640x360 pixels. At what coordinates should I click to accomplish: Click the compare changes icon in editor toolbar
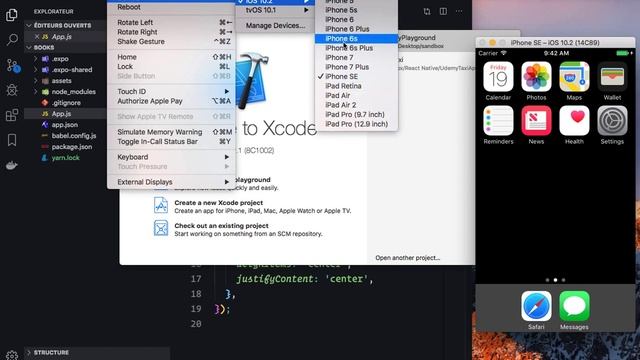427,11
